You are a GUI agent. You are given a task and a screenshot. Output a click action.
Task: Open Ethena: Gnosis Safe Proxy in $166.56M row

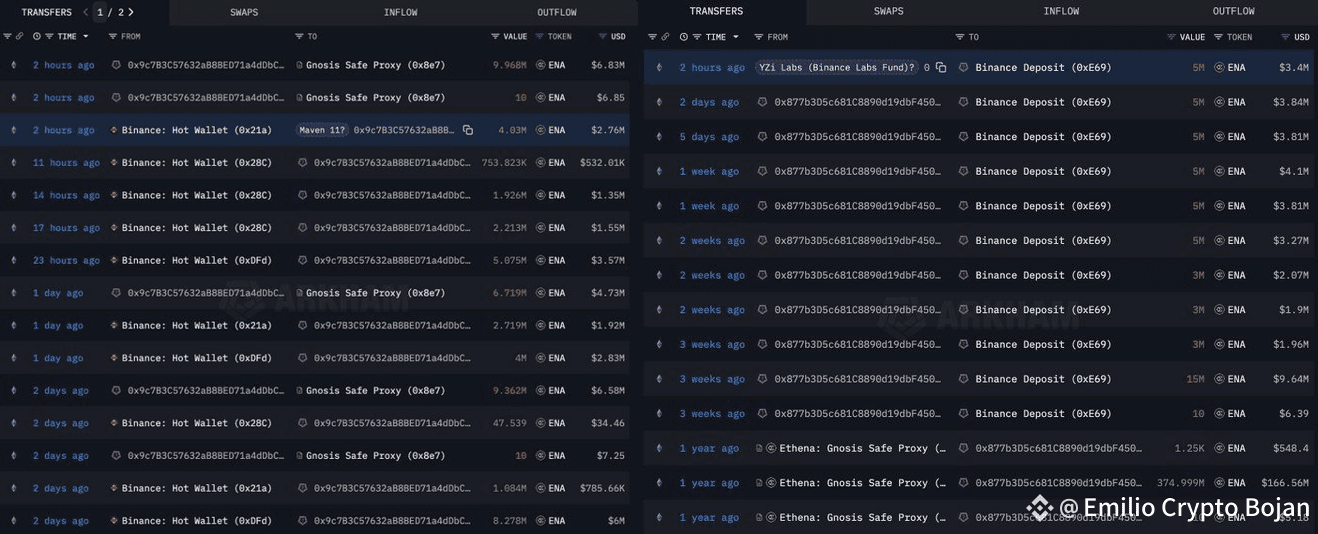[x=863, y=483]
